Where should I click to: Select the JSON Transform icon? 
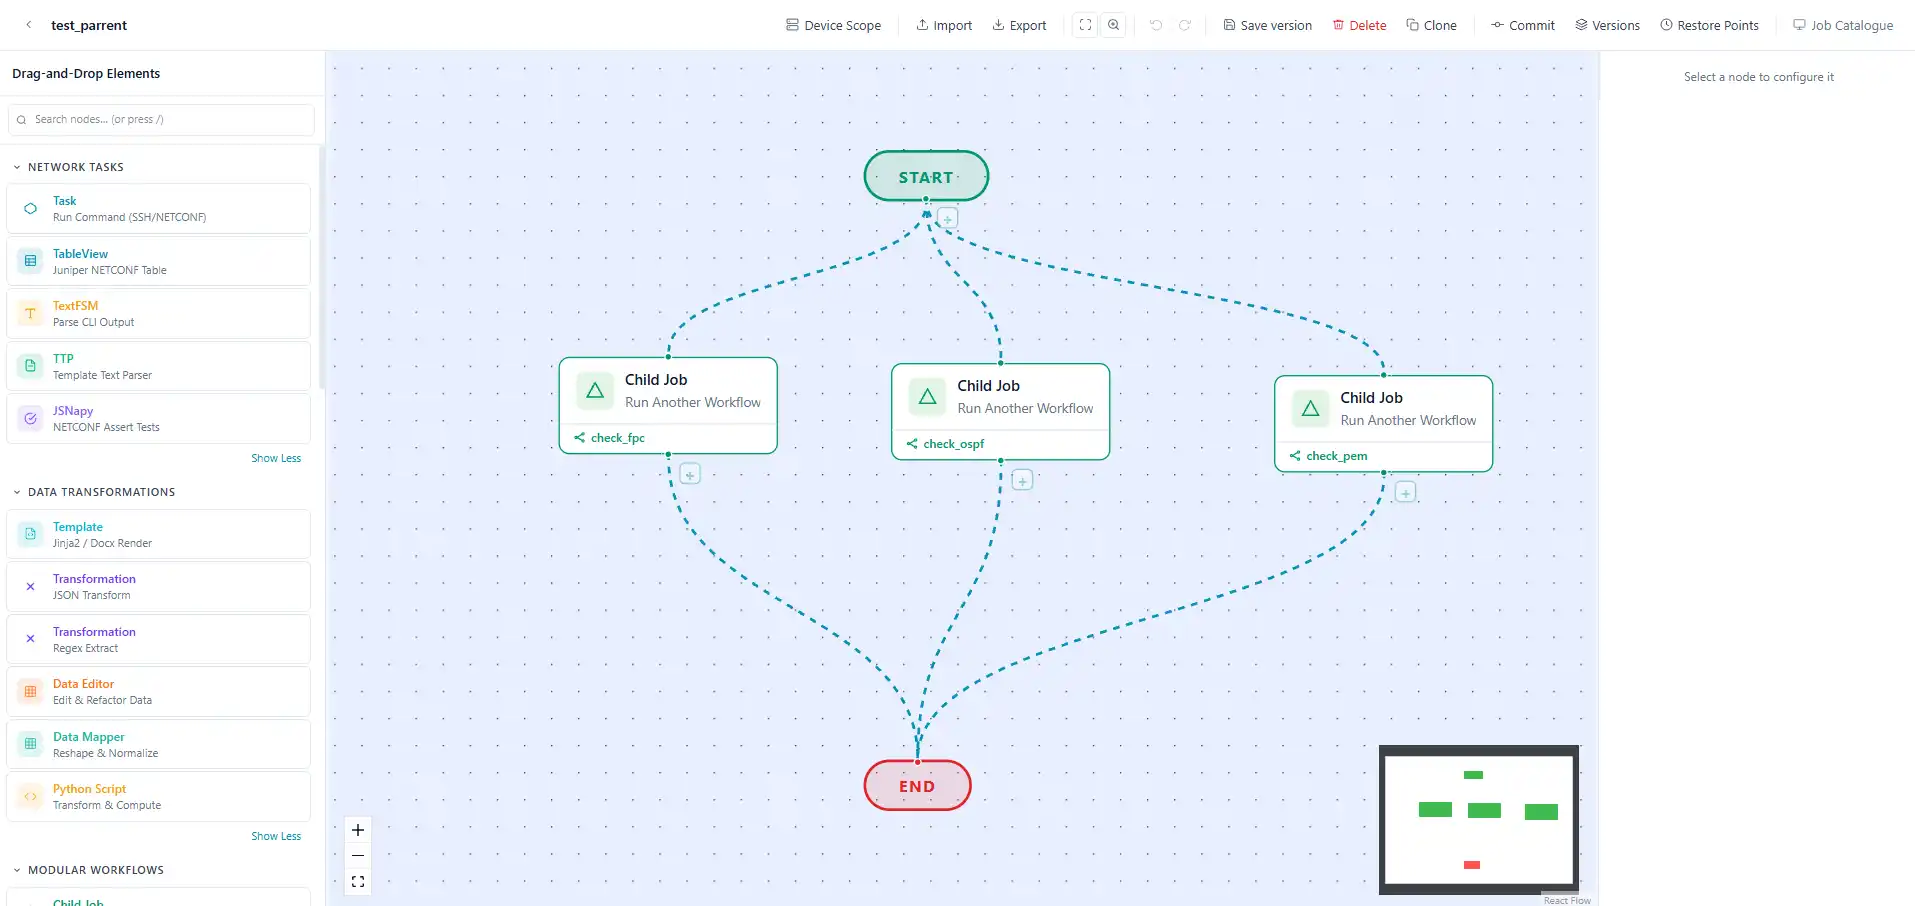pyautogui.click(x=30, y=587)
